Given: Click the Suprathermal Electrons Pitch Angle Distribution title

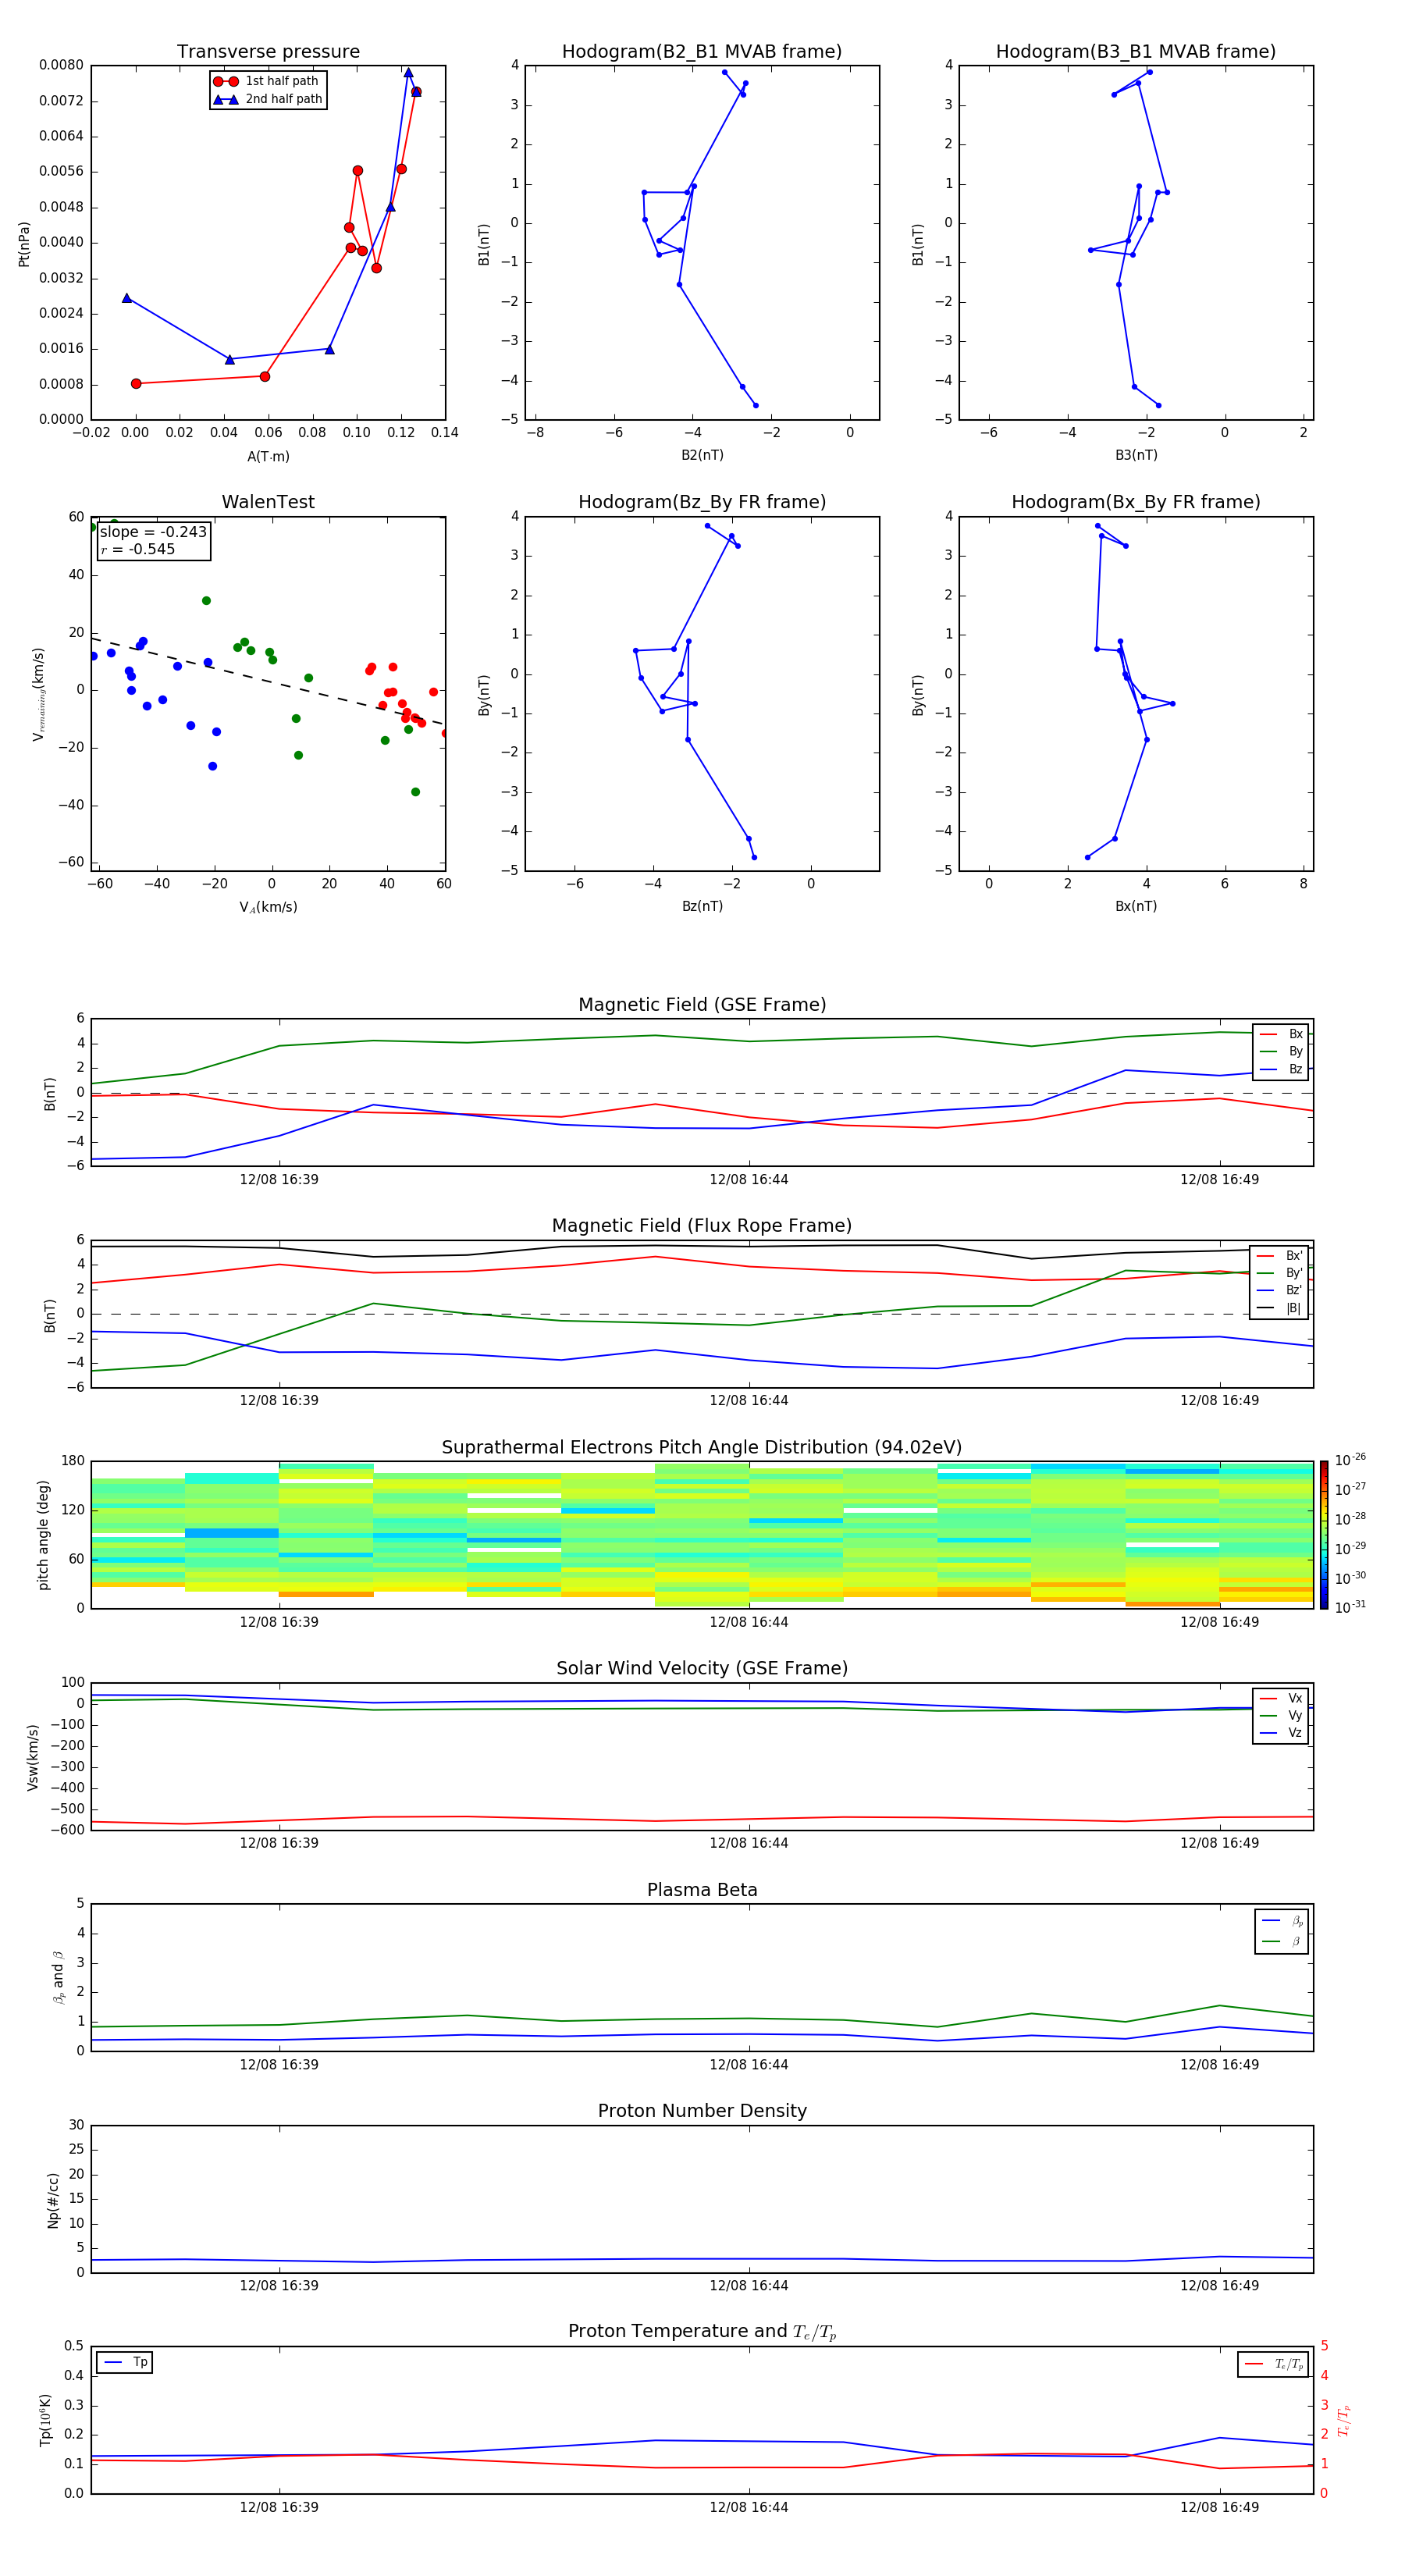Looking at the screenshot, I should [702, 1448].
